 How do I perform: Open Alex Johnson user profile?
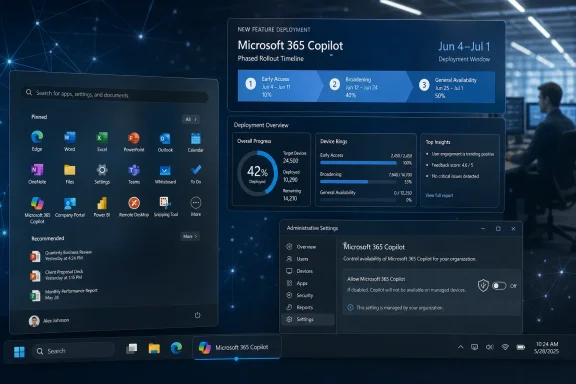tap(49, 321)
